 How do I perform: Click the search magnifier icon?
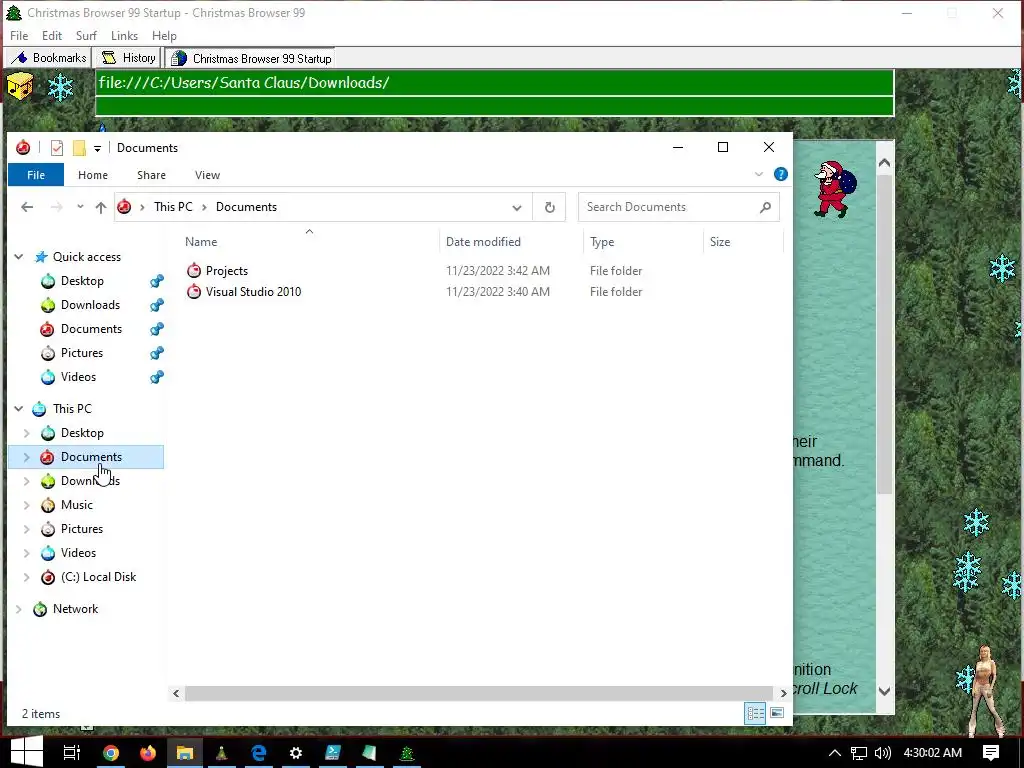pos(765,207)
